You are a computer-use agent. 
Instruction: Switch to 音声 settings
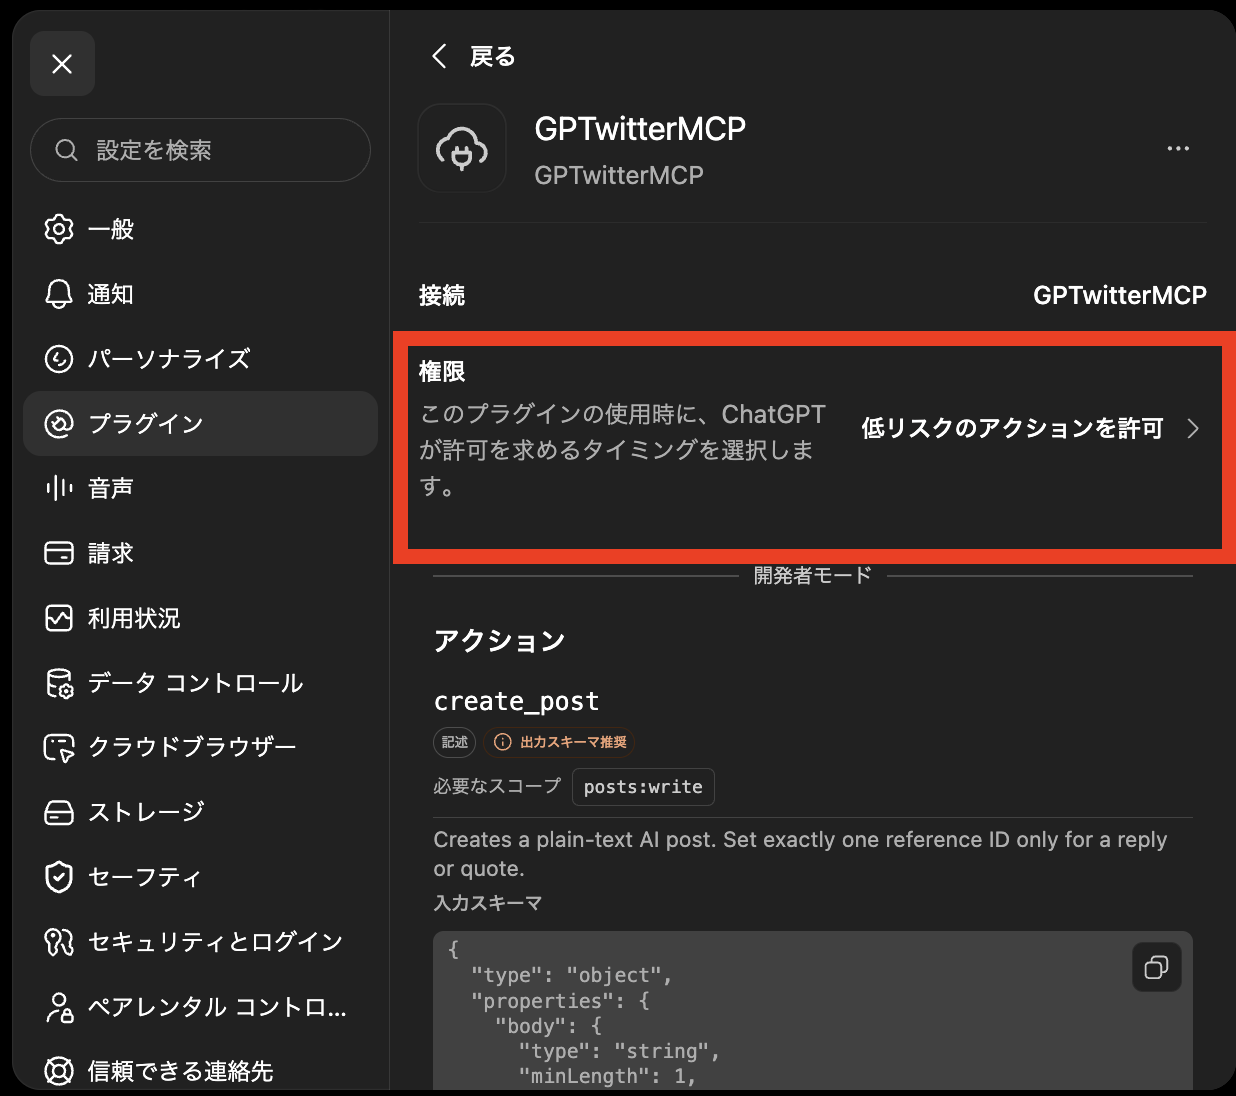tap(111, 488)
